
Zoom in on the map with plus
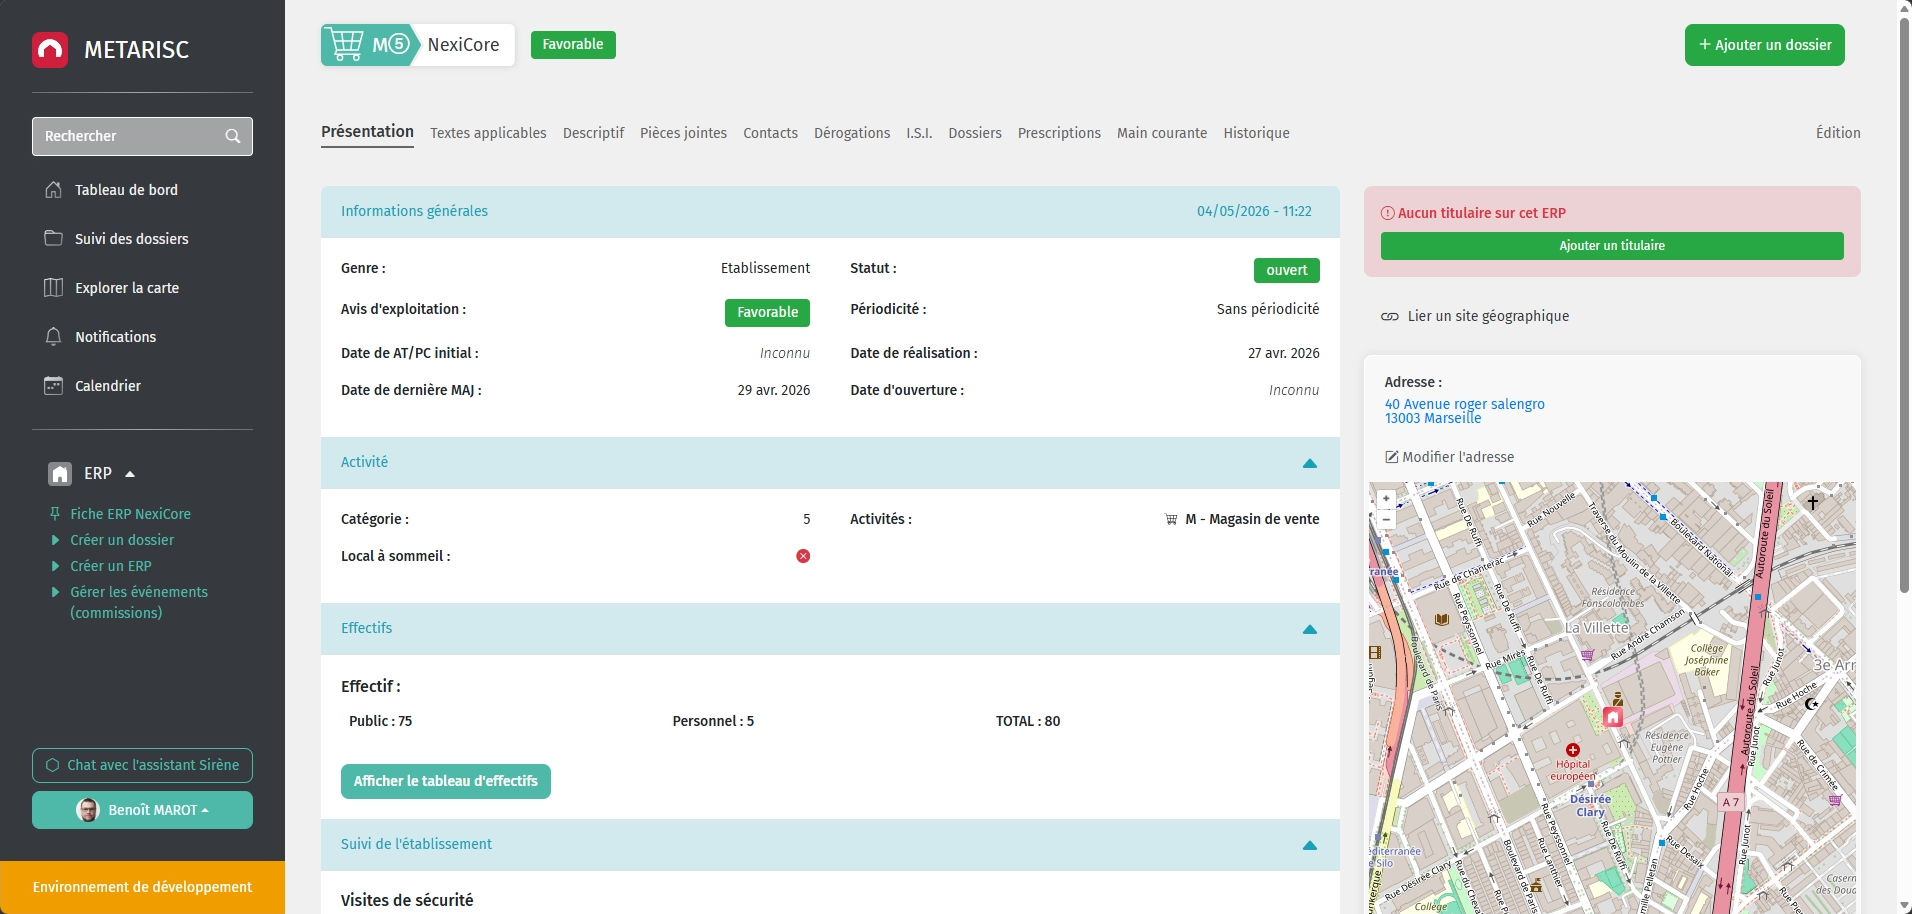point(1386,498)
